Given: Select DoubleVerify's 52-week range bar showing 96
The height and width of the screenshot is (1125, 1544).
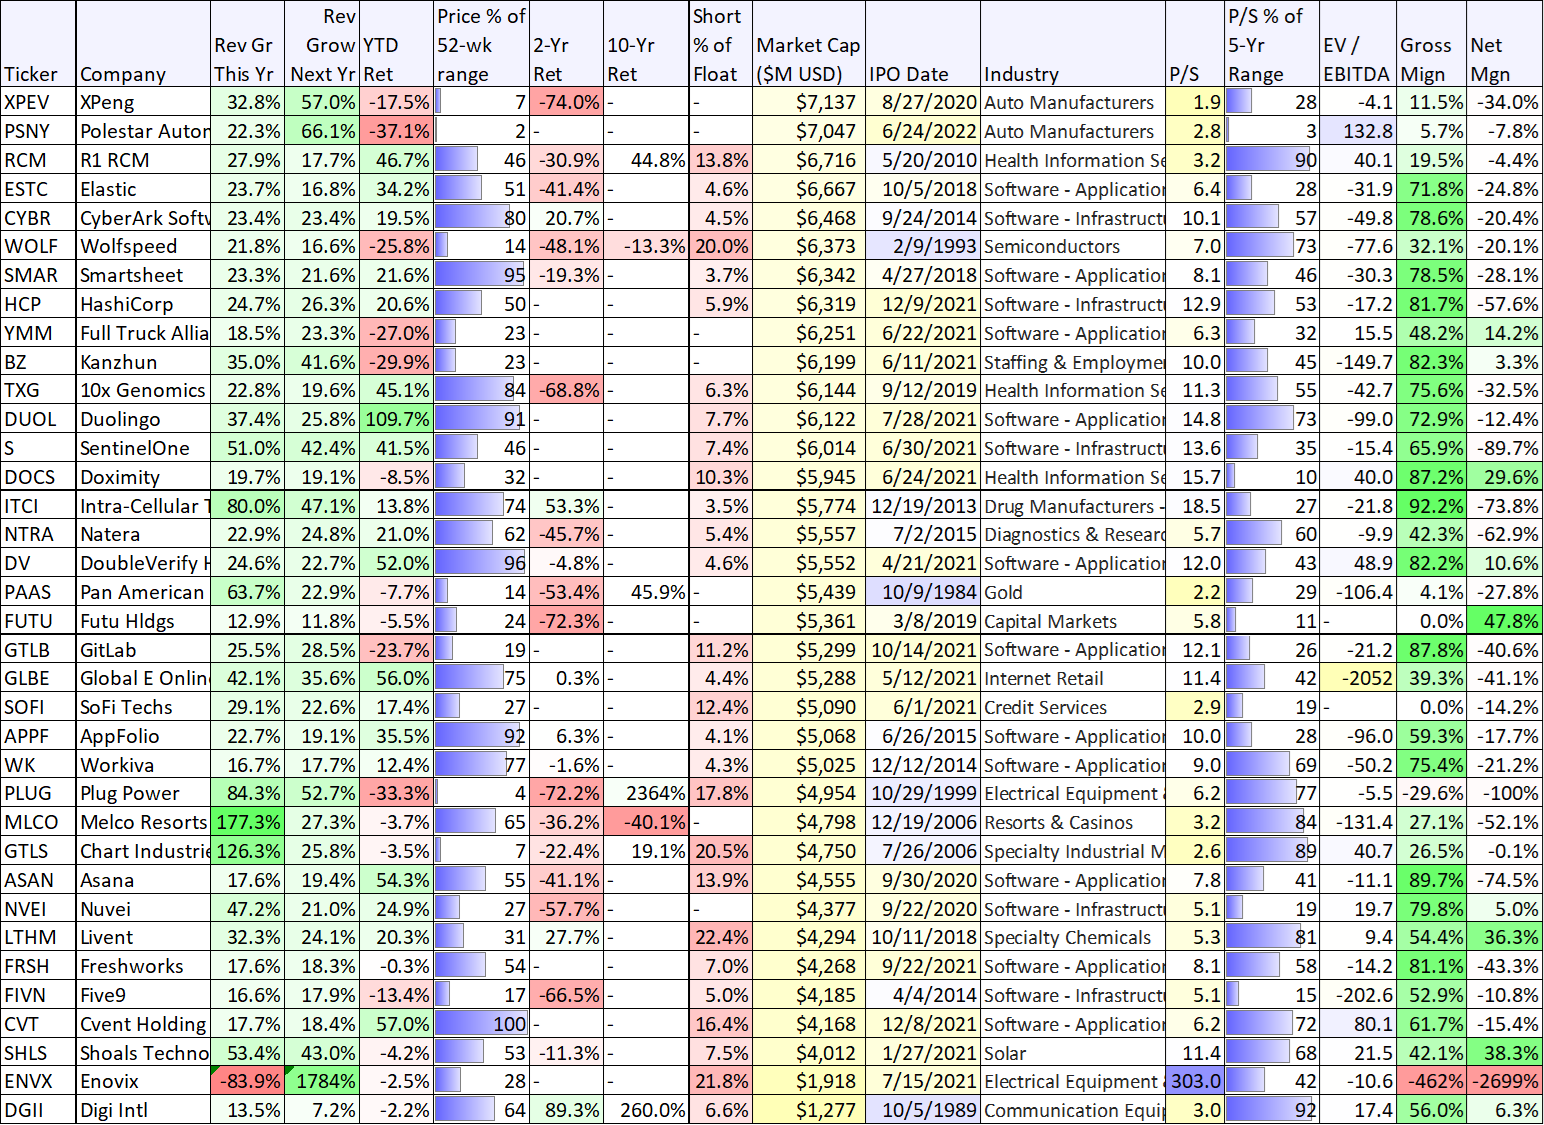Looking at the screenshot, I should tap(481, 563).
